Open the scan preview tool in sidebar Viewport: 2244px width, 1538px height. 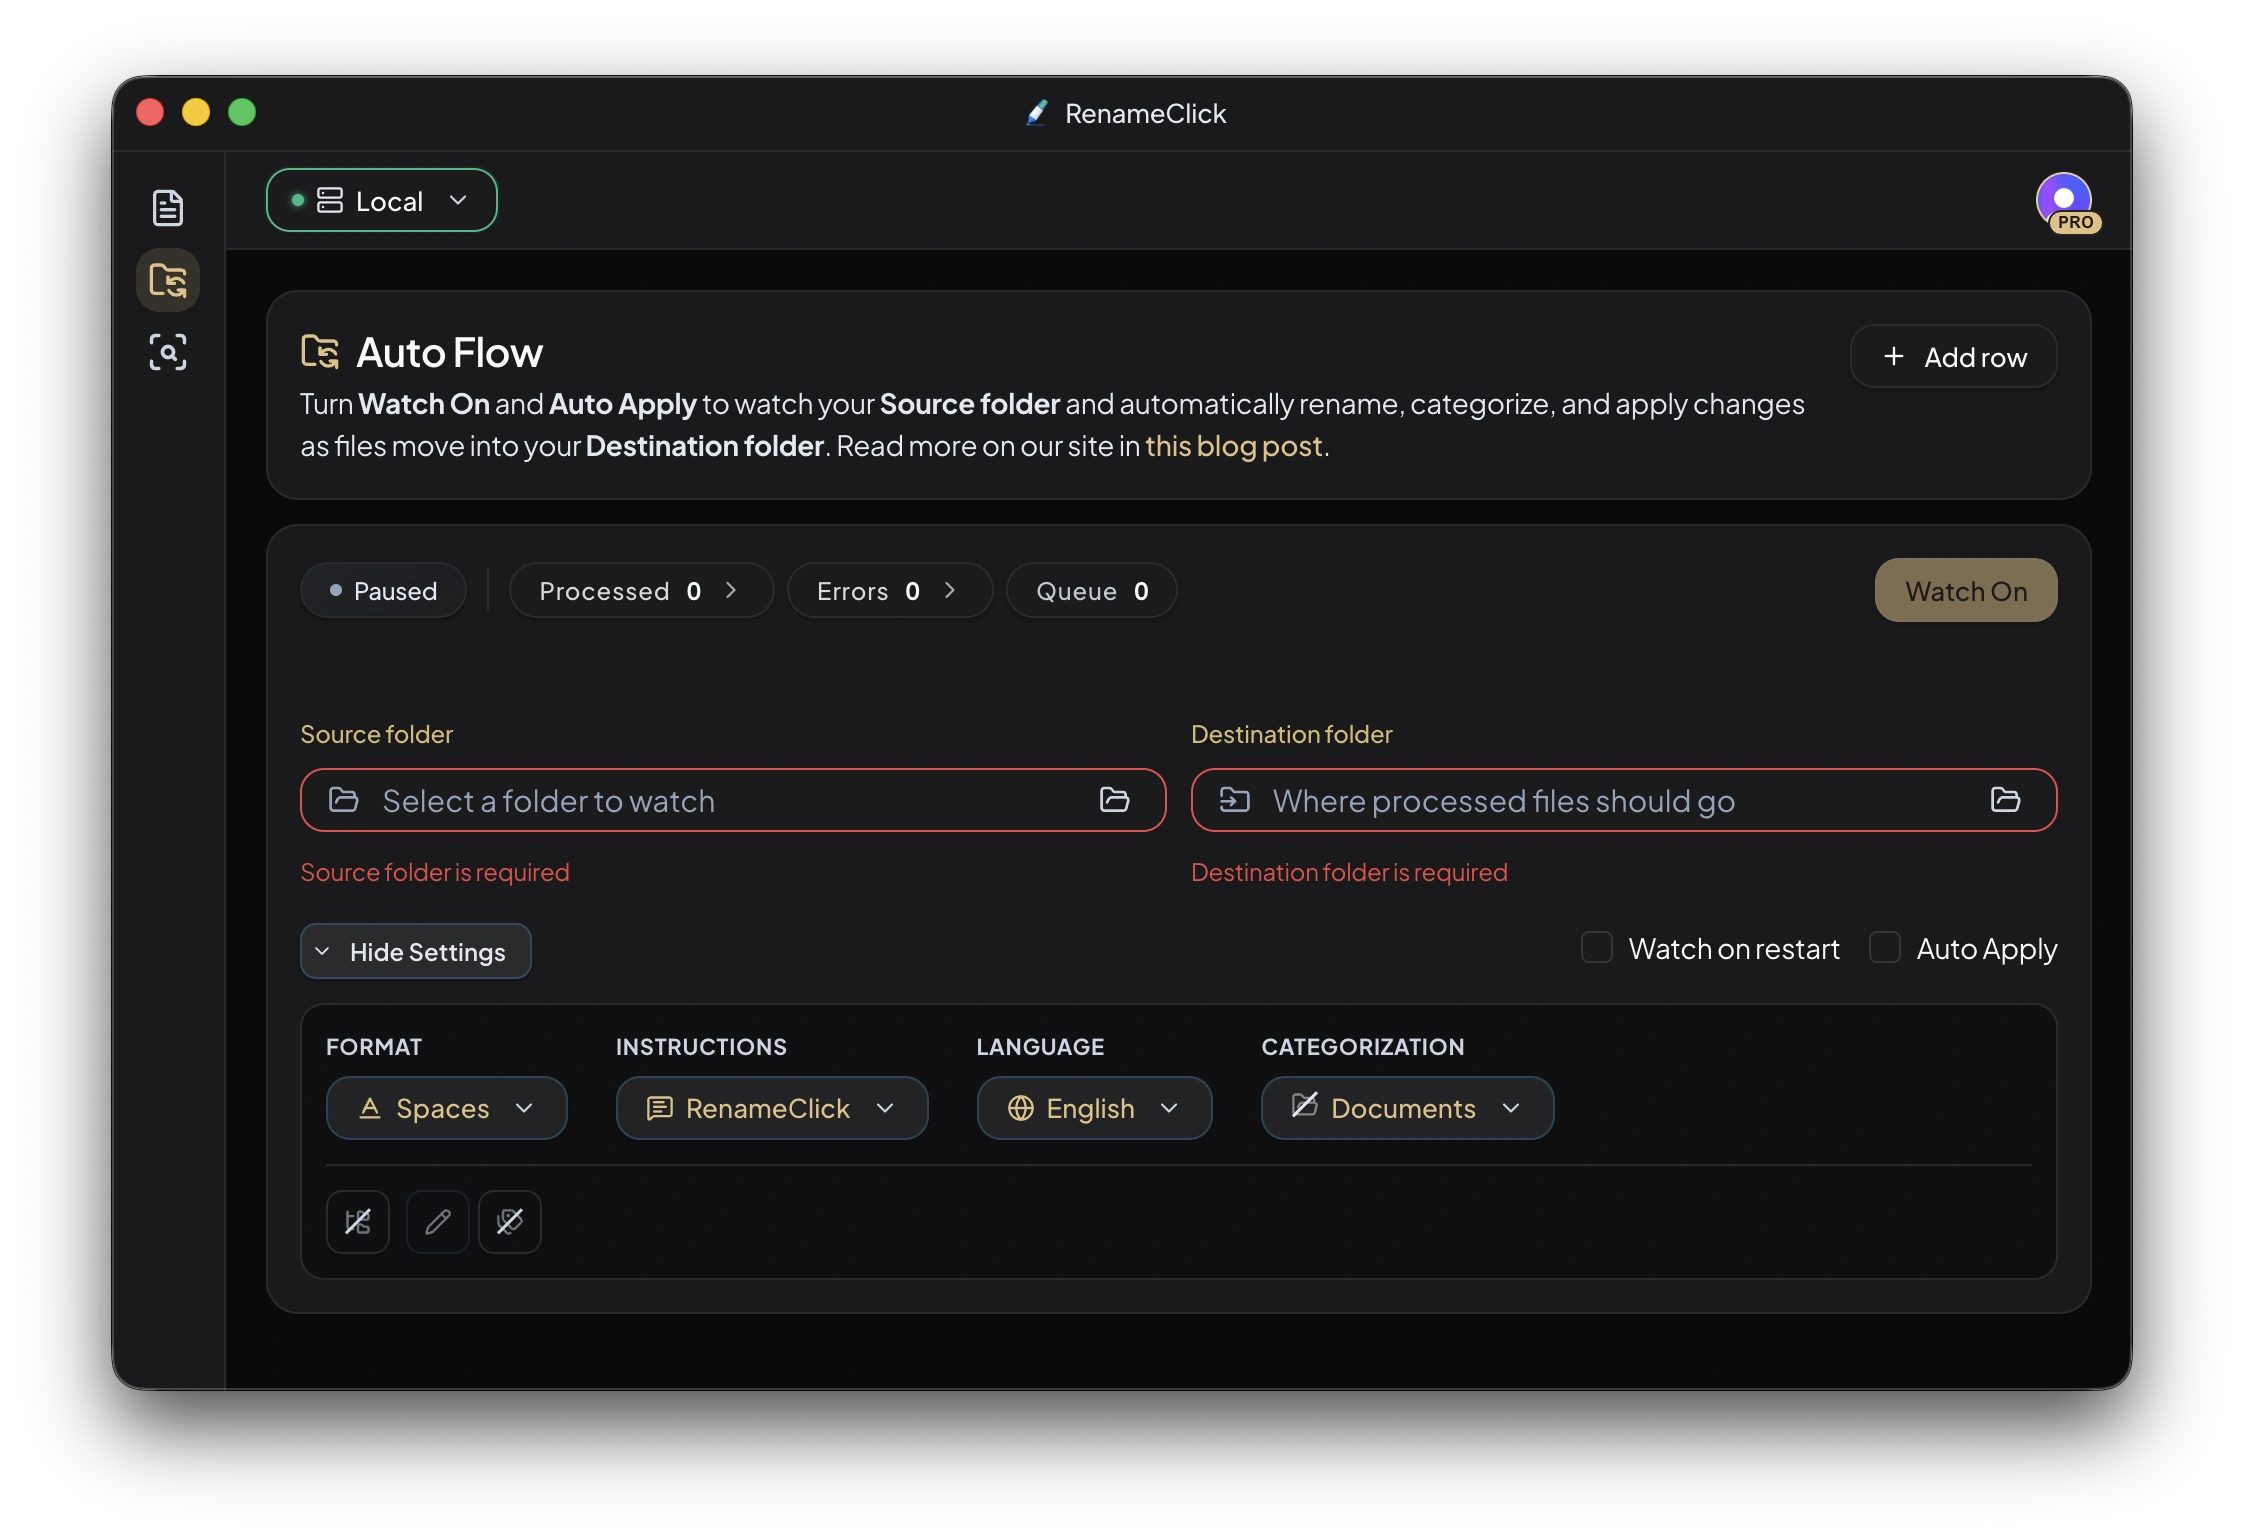[168, 352]
